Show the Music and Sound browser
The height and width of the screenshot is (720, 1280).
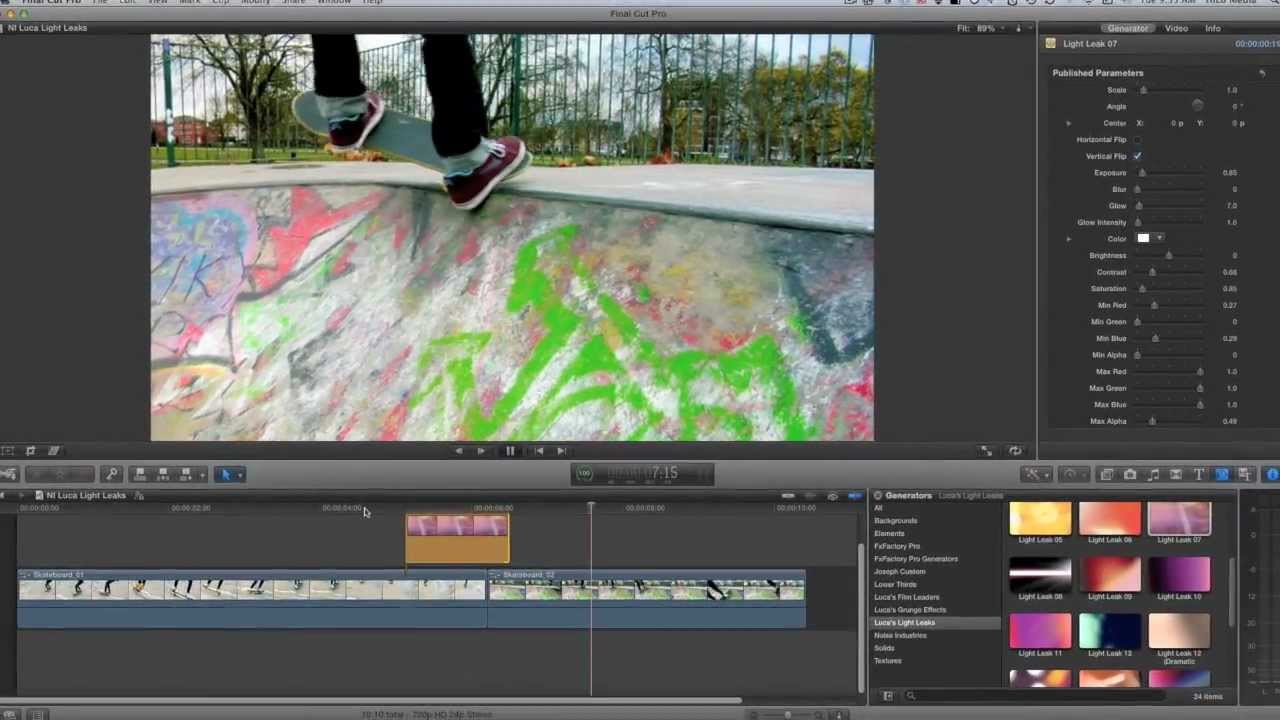pos(1153,475)
